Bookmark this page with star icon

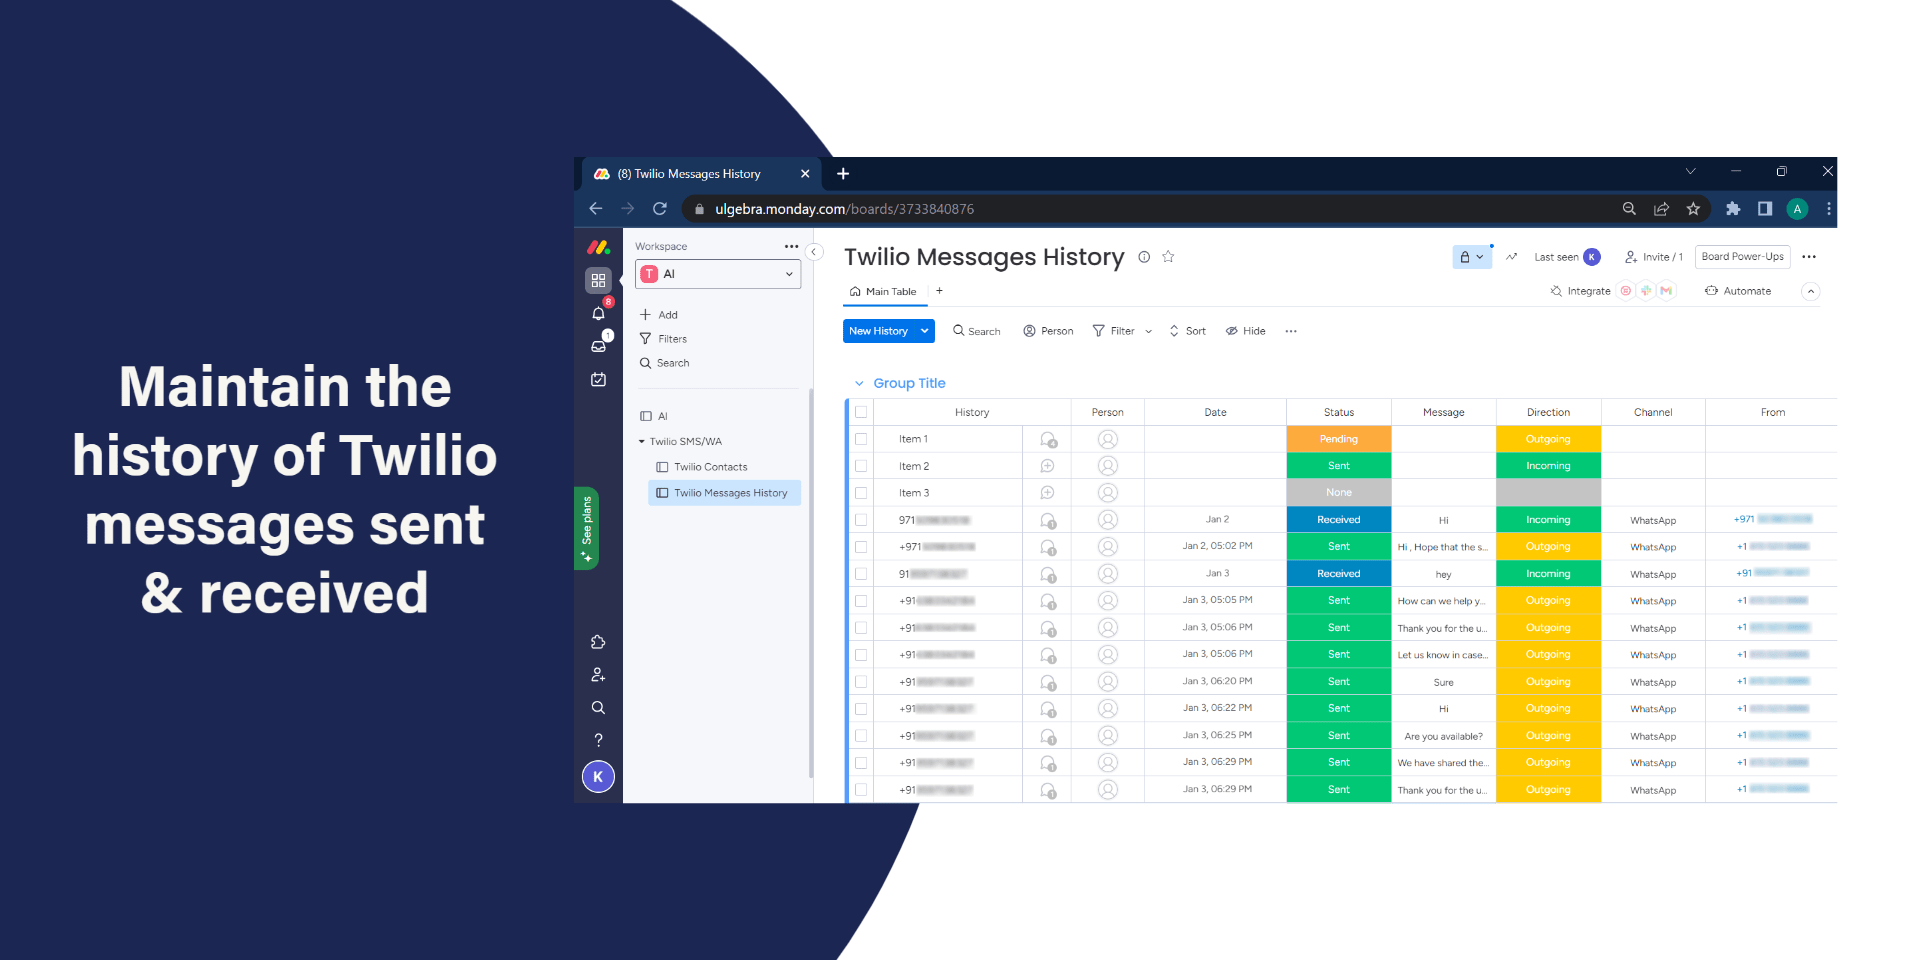click(x=1693, y=209)
